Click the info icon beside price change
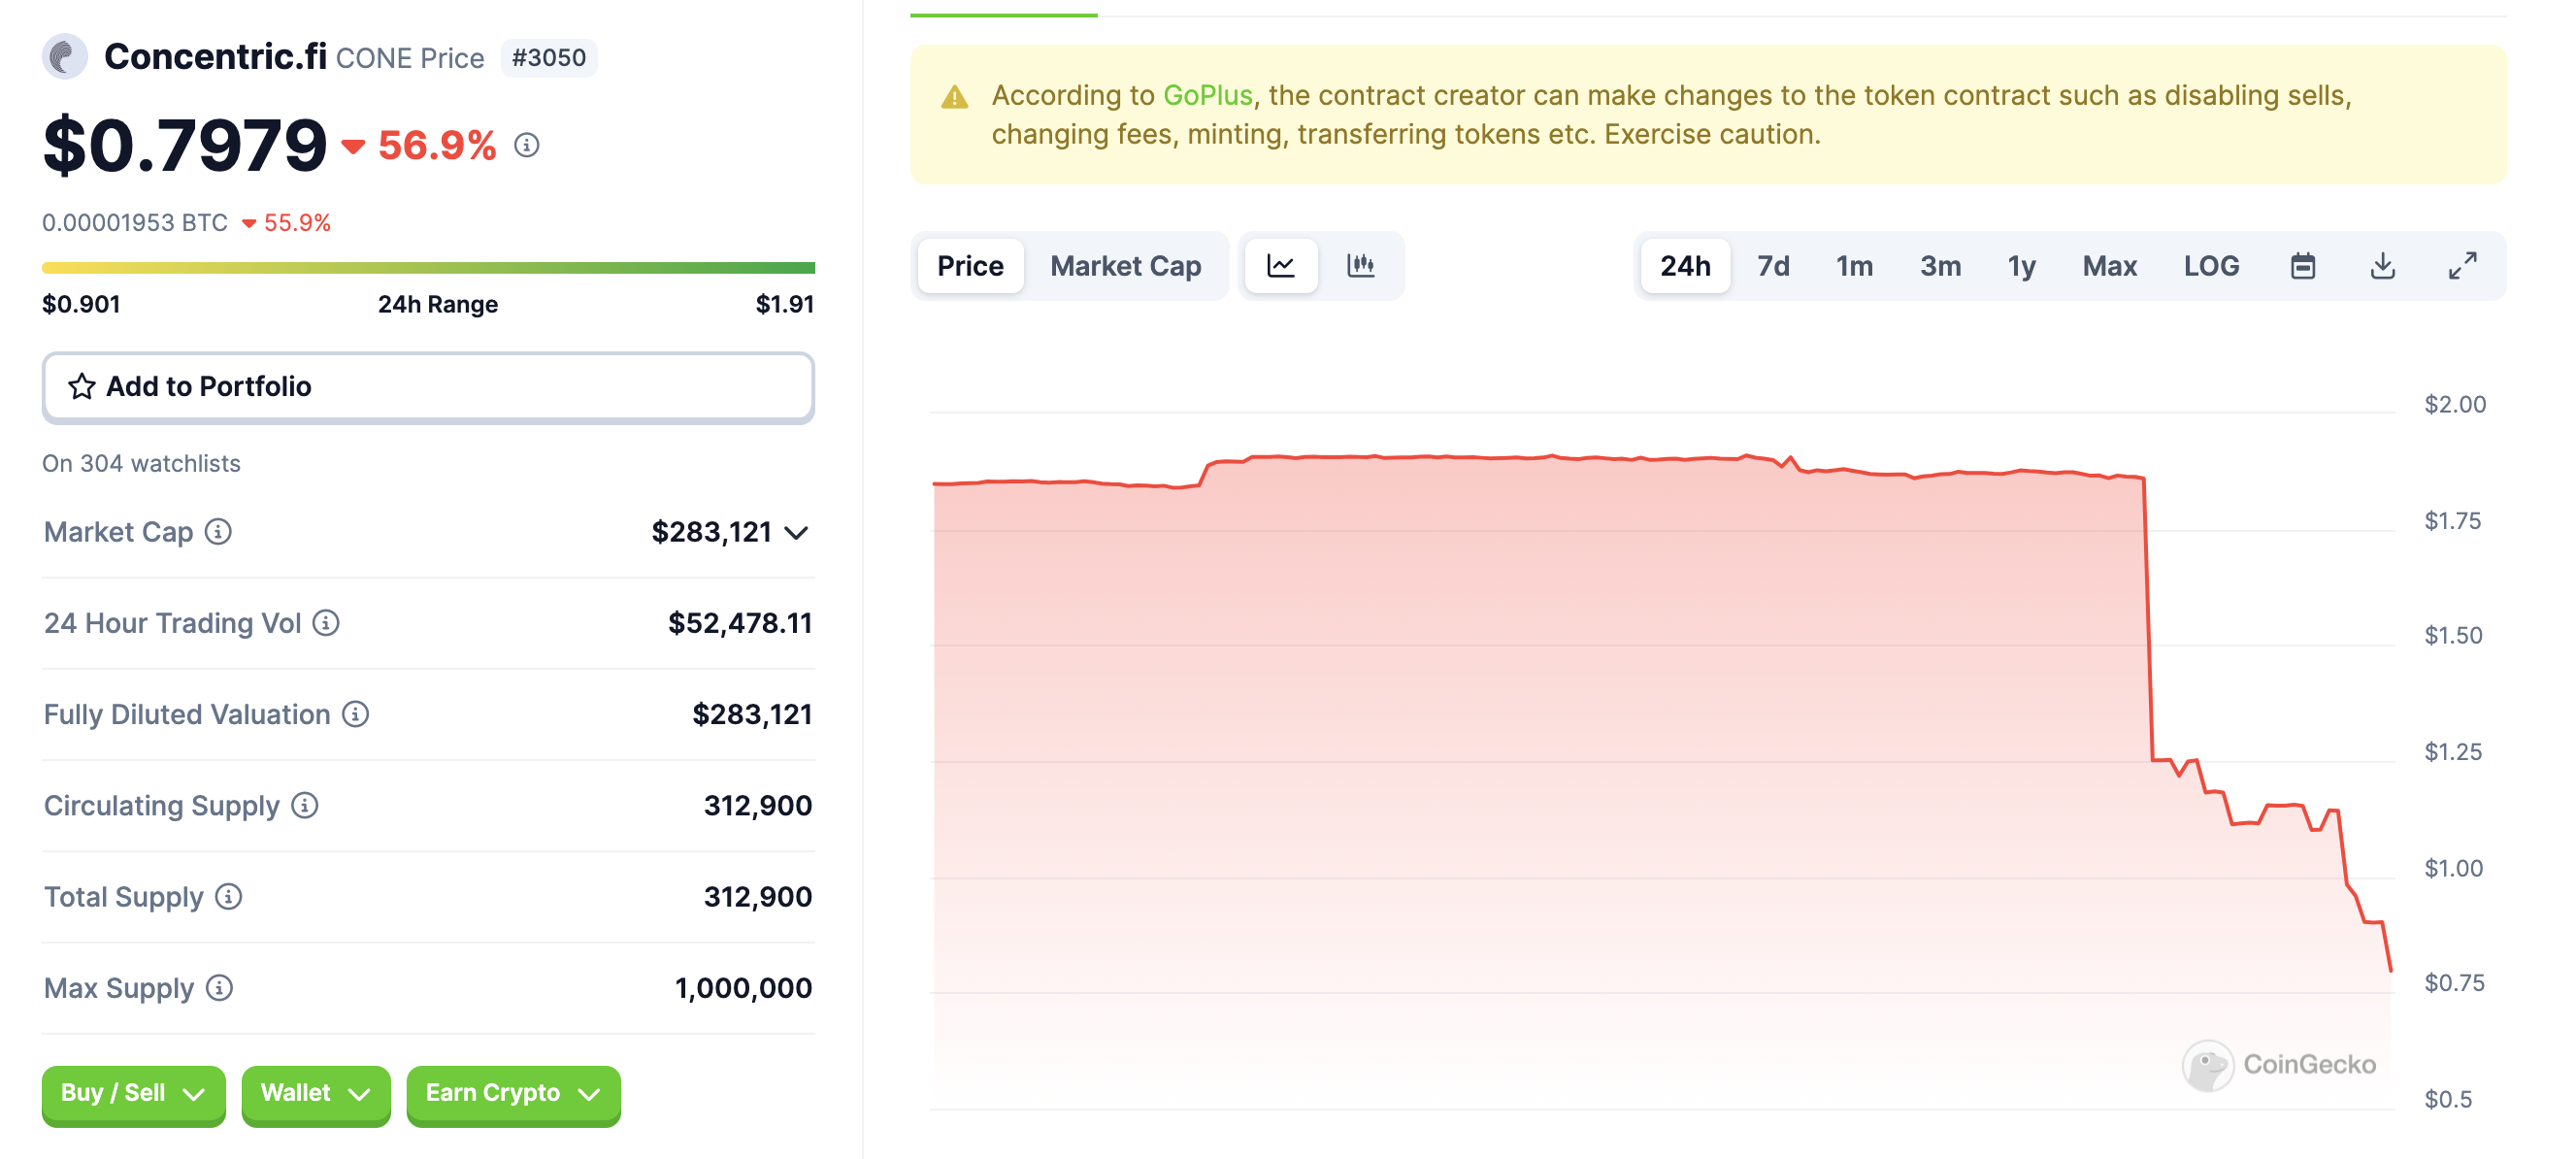This screenshot has width=2576, height=1159. (527, 146)
